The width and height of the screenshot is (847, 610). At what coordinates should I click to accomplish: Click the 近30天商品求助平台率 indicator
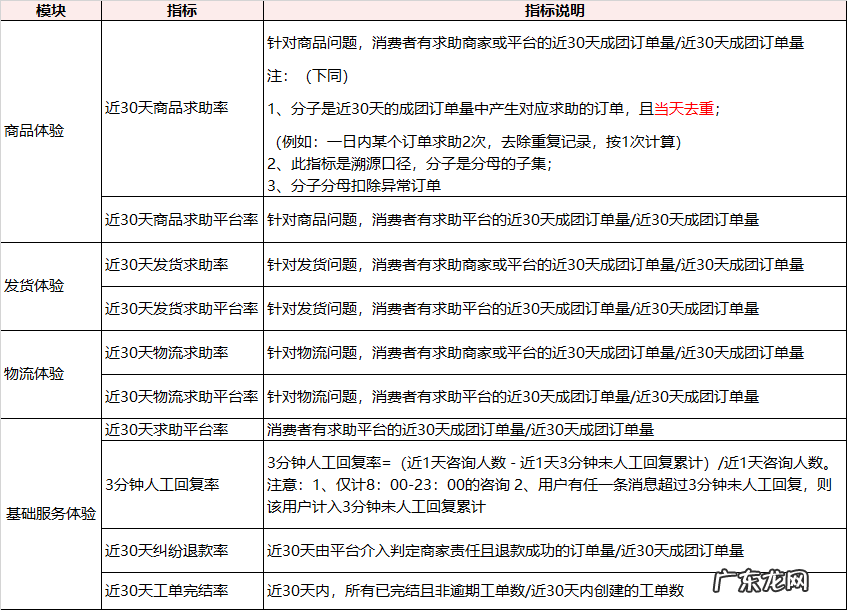(180, 222)
